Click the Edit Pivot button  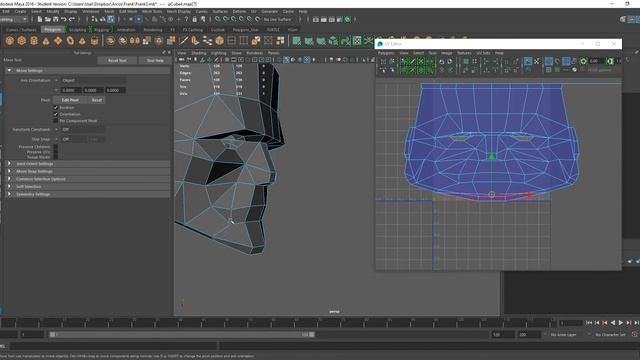[x=70, y=100]
